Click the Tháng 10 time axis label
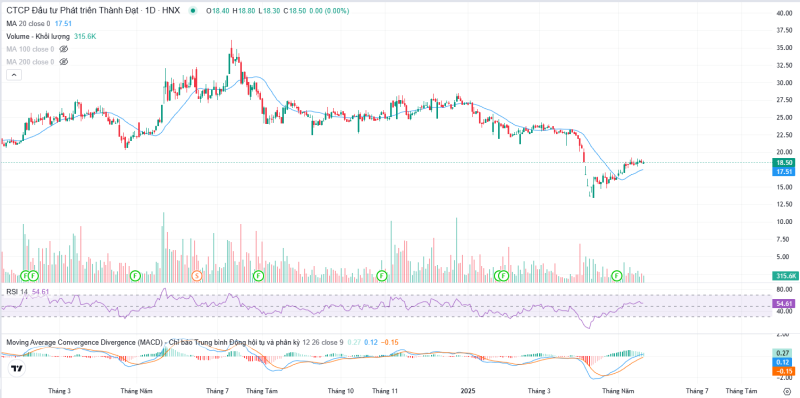The height and width of the screenshot is (398, 800). click(x=341, y=391)
